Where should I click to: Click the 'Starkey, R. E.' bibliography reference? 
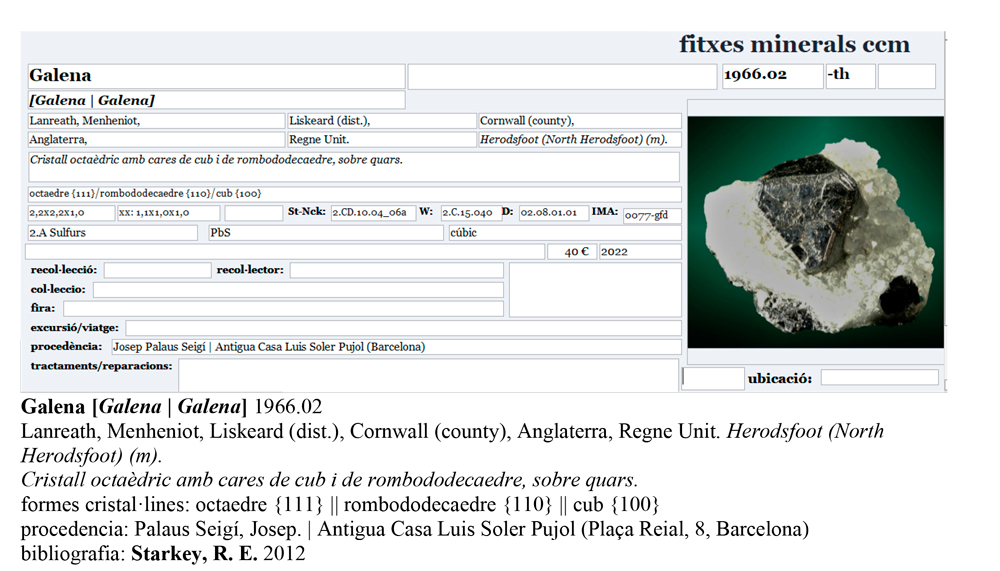(x=195, y=554)
